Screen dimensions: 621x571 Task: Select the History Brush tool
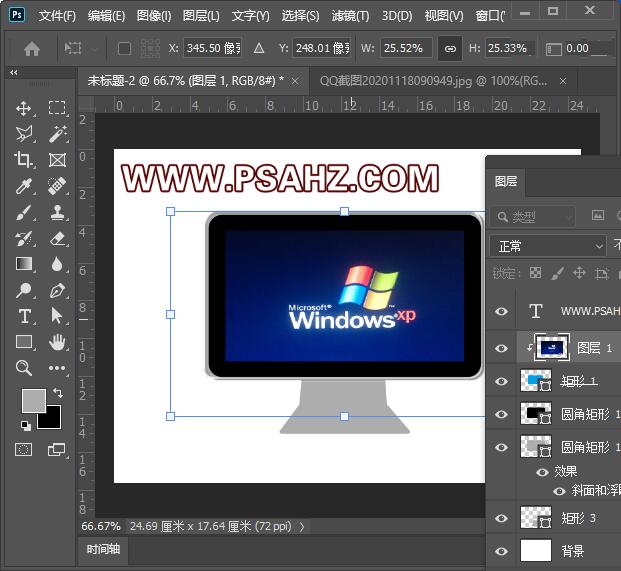coord(24,238)
